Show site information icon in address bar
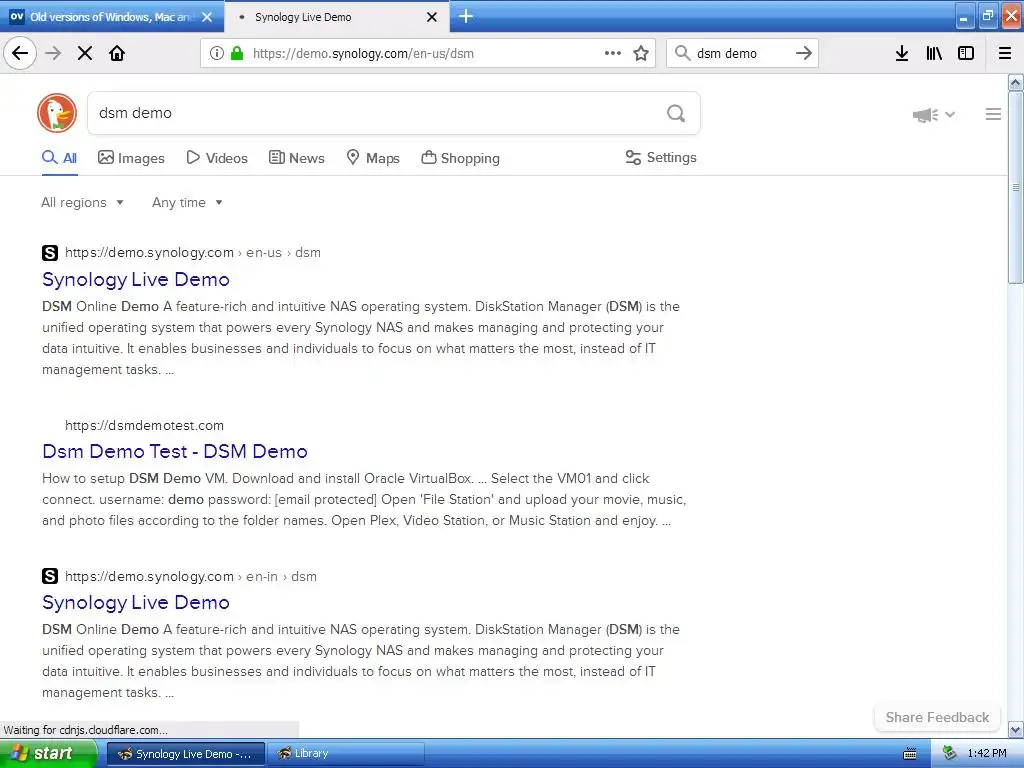The height and width of the screenshot is (768, 1024). click(217, 53)
